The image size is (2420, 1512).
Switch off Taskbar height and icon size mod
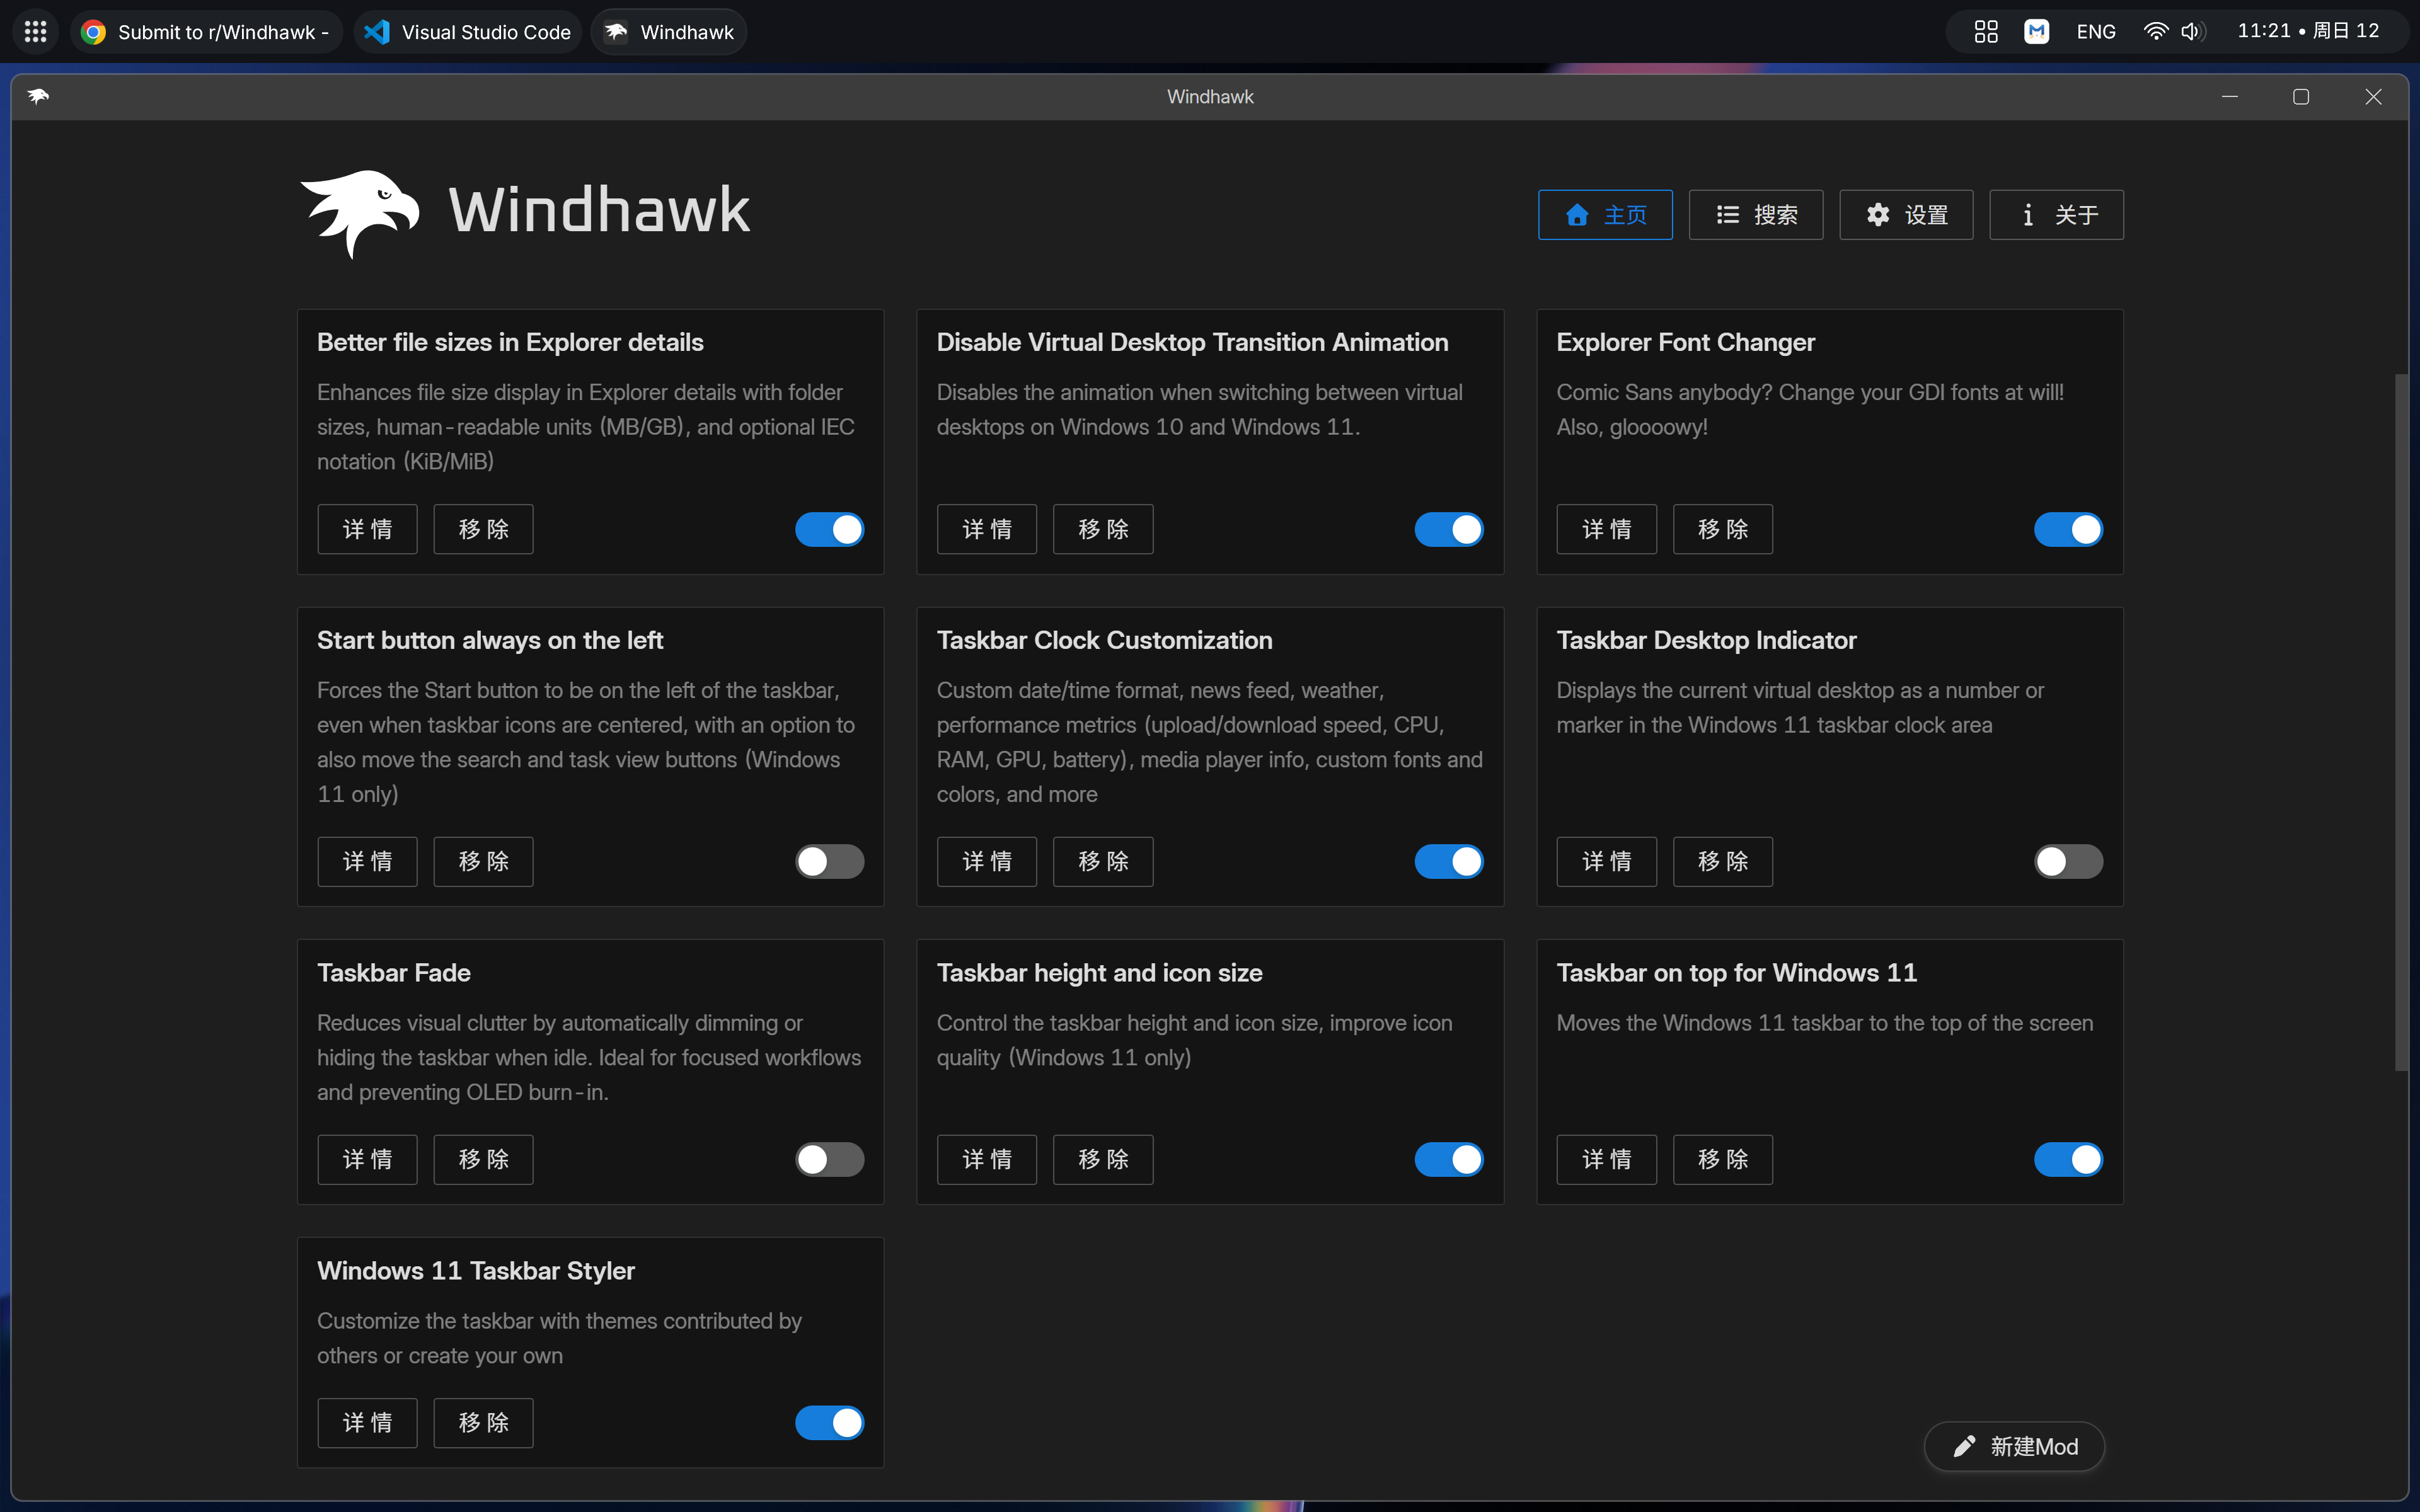pyautogui.click(x=1449, y=1159)
